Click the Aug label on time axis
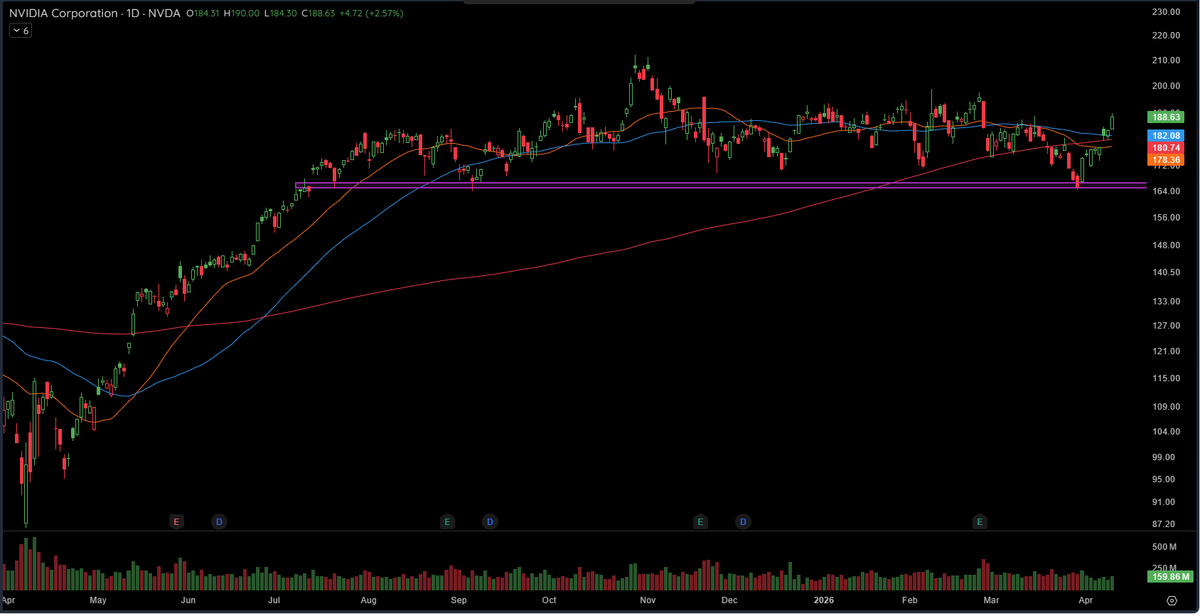This screenshot has width=1200, height=616. (368, 603)
